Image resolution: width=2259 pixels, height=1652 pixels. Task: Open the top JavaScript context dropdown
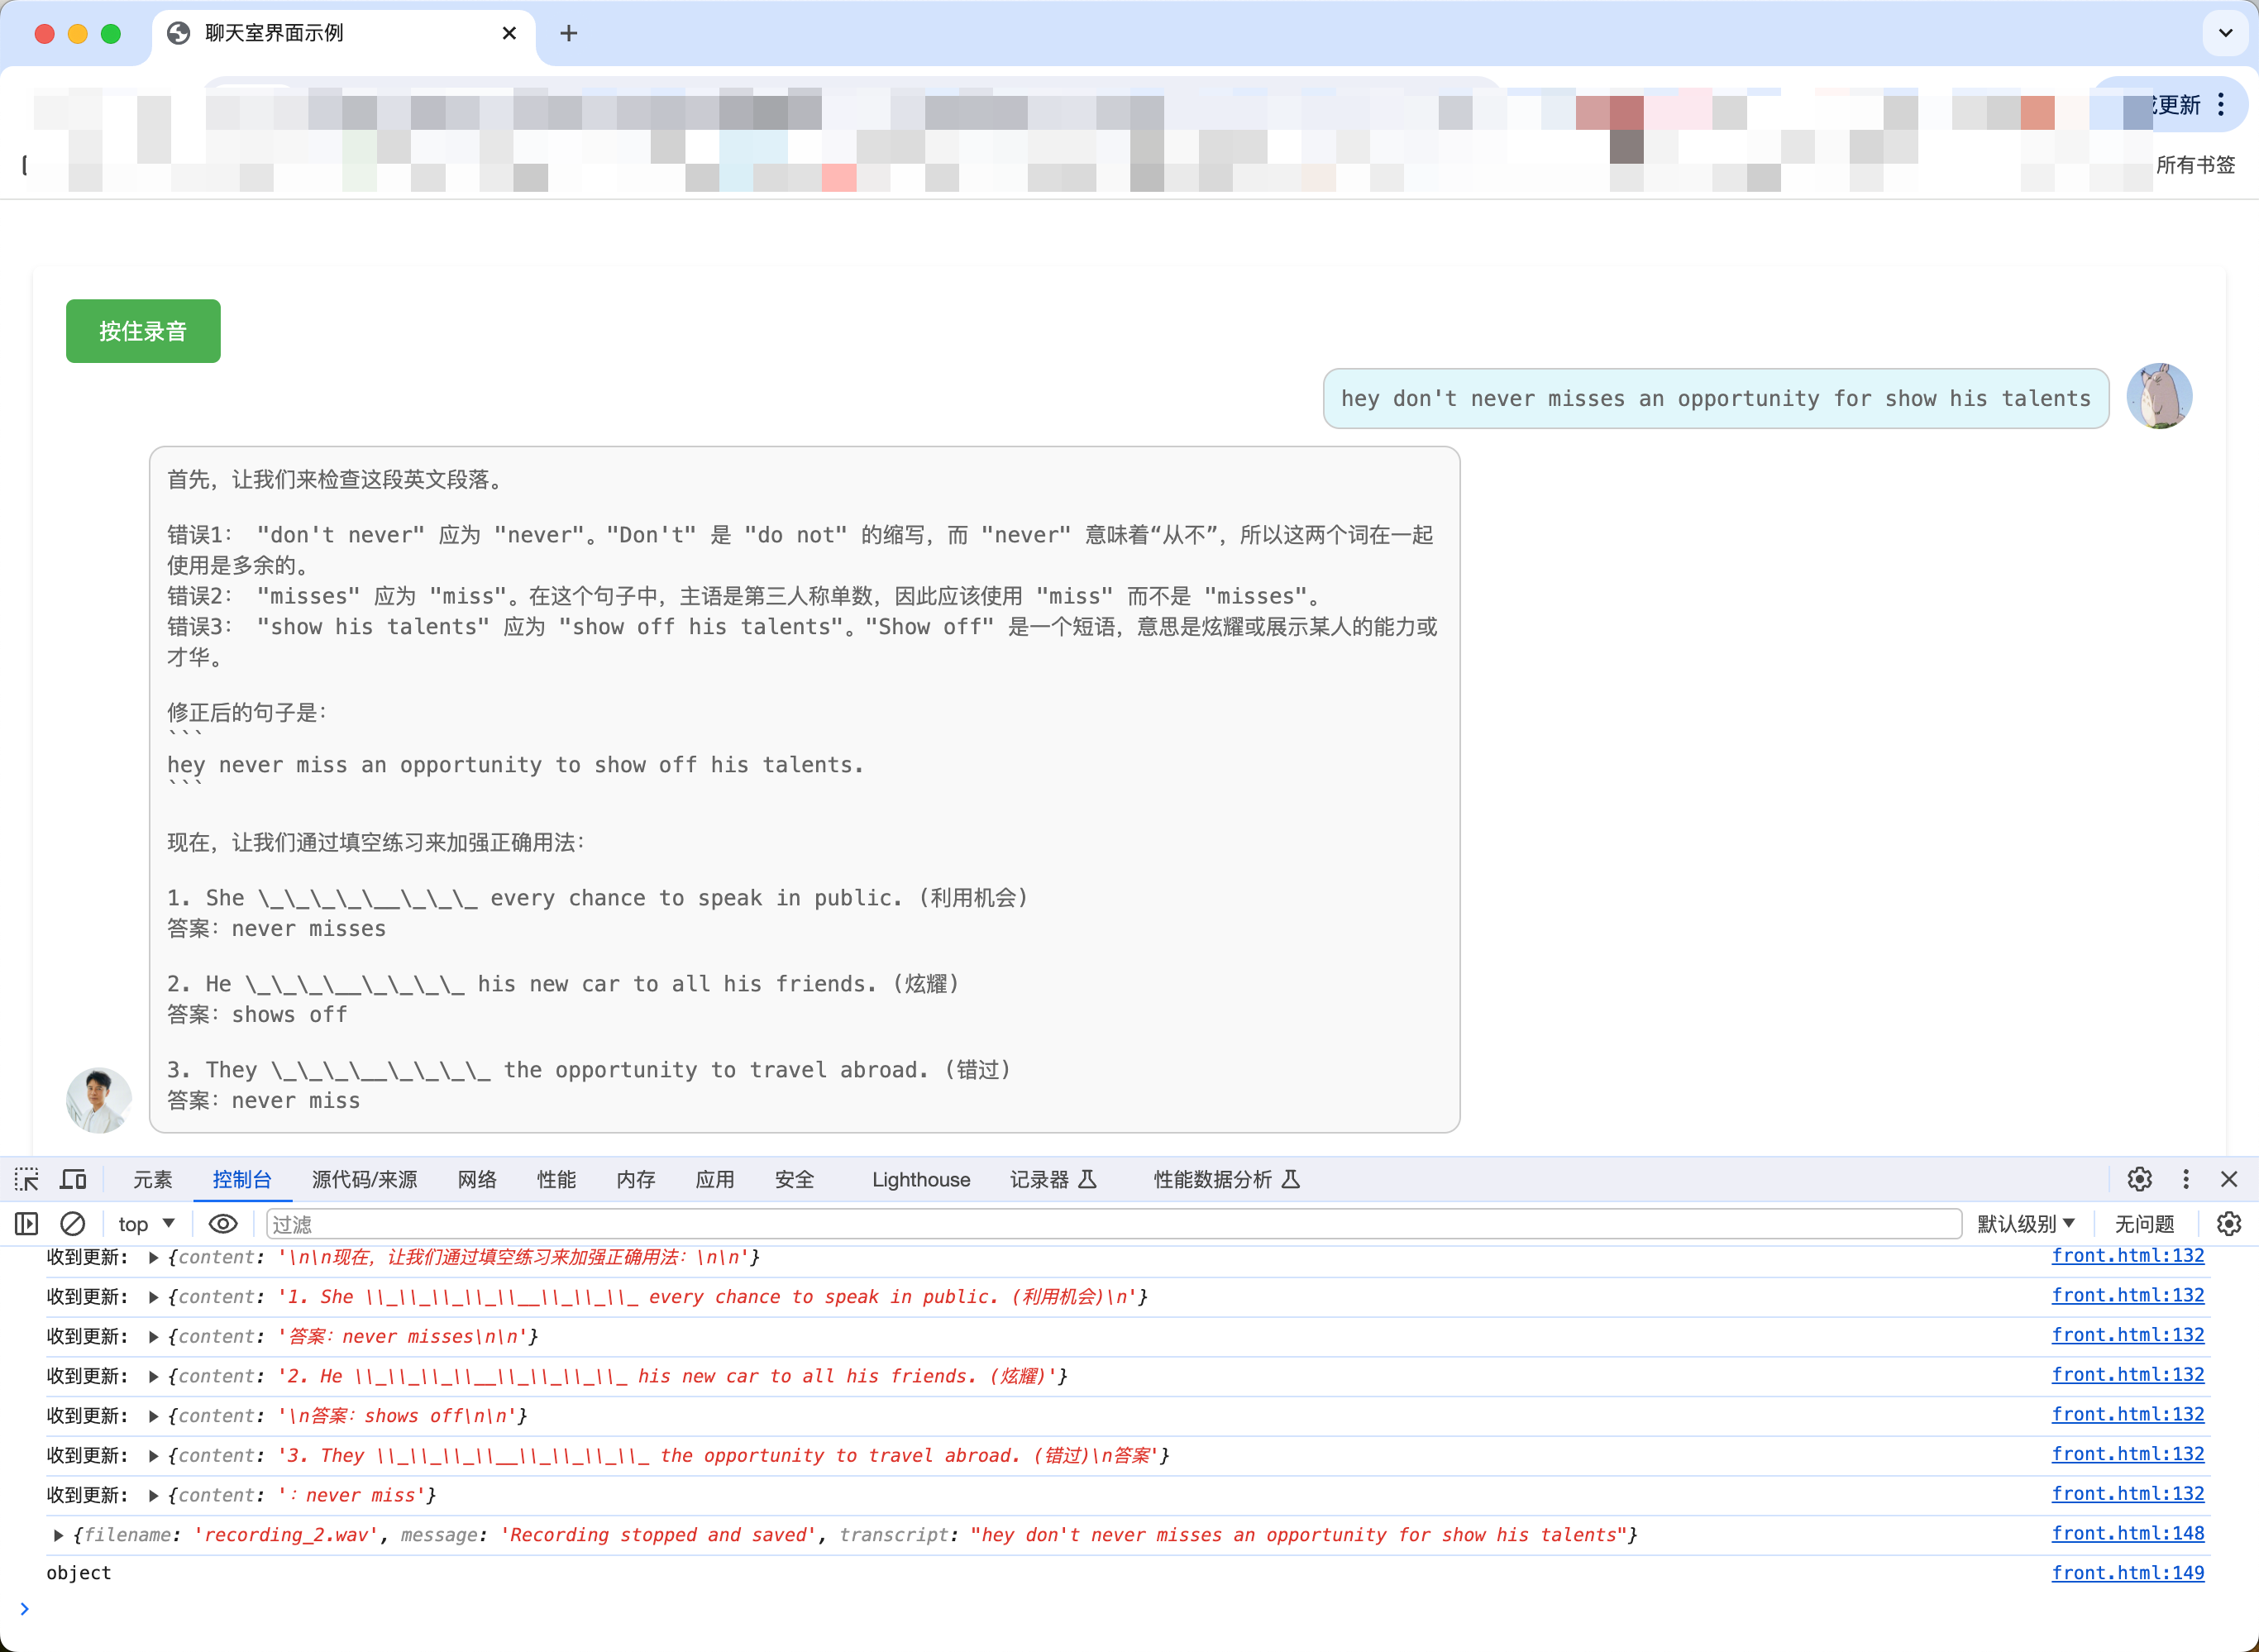tap(146, 1223)
